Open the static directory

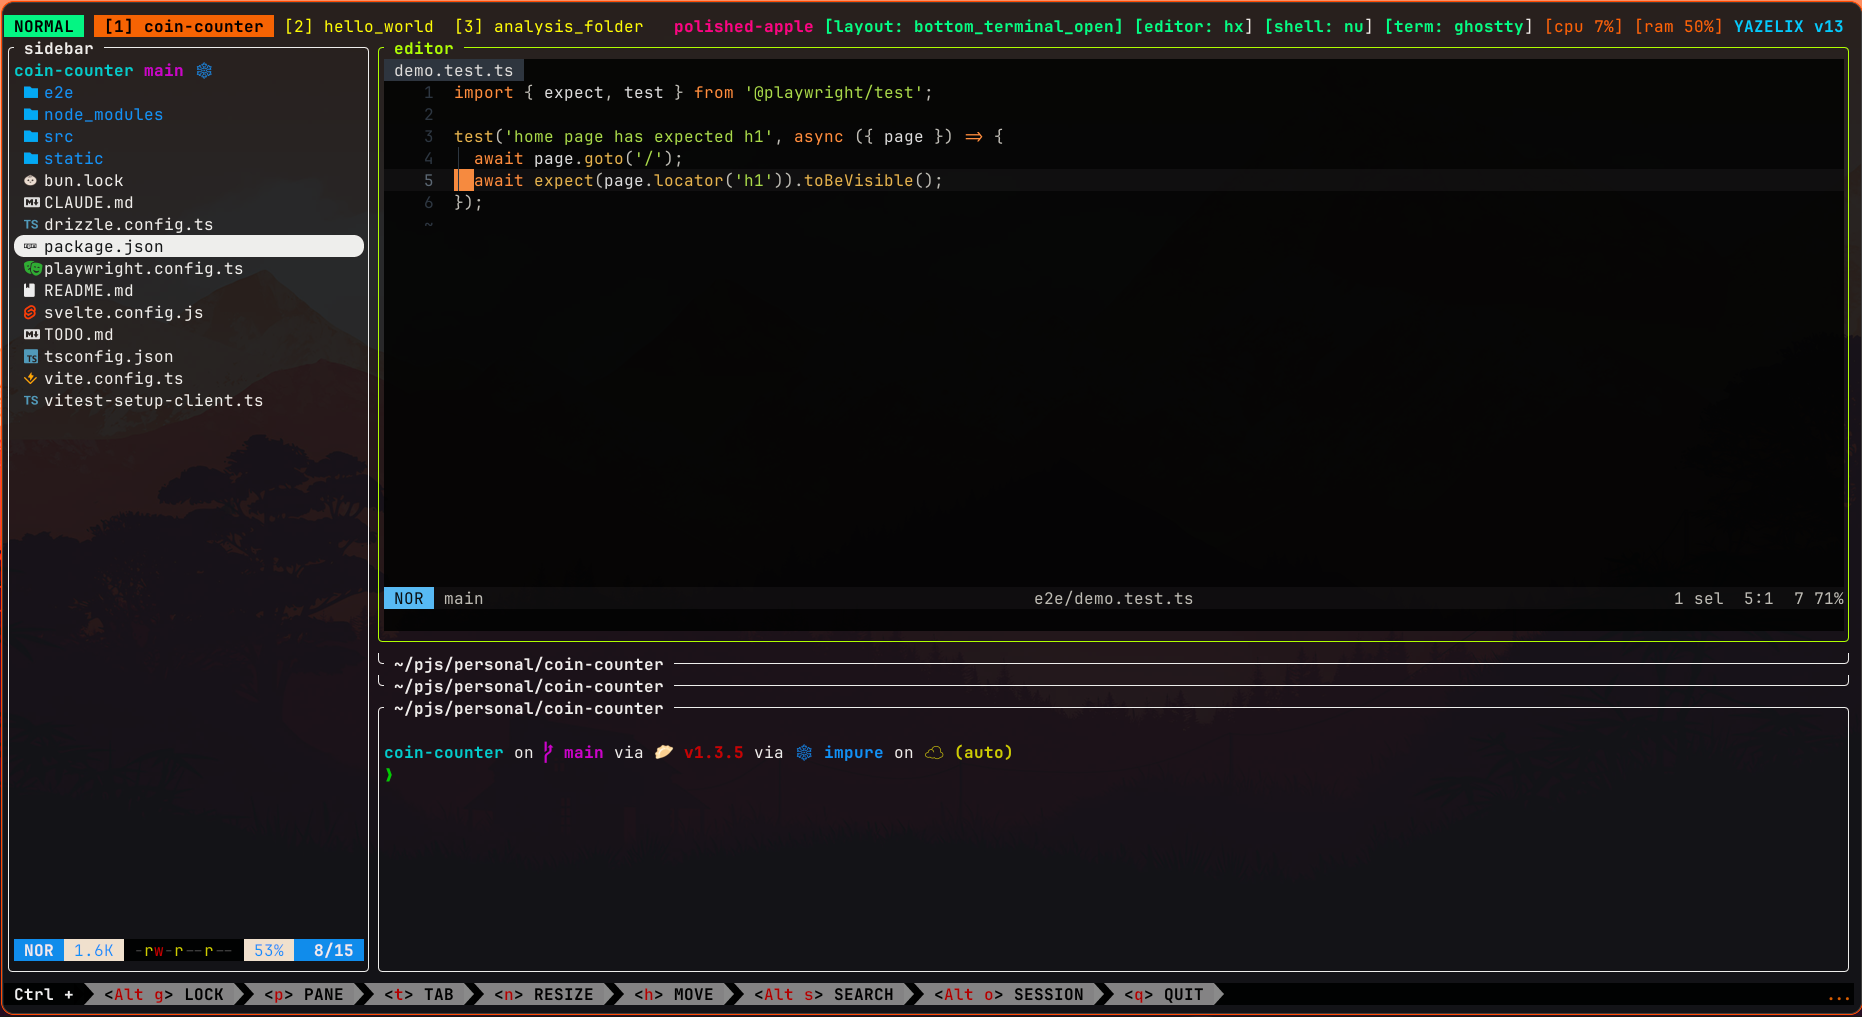[73, 159]
